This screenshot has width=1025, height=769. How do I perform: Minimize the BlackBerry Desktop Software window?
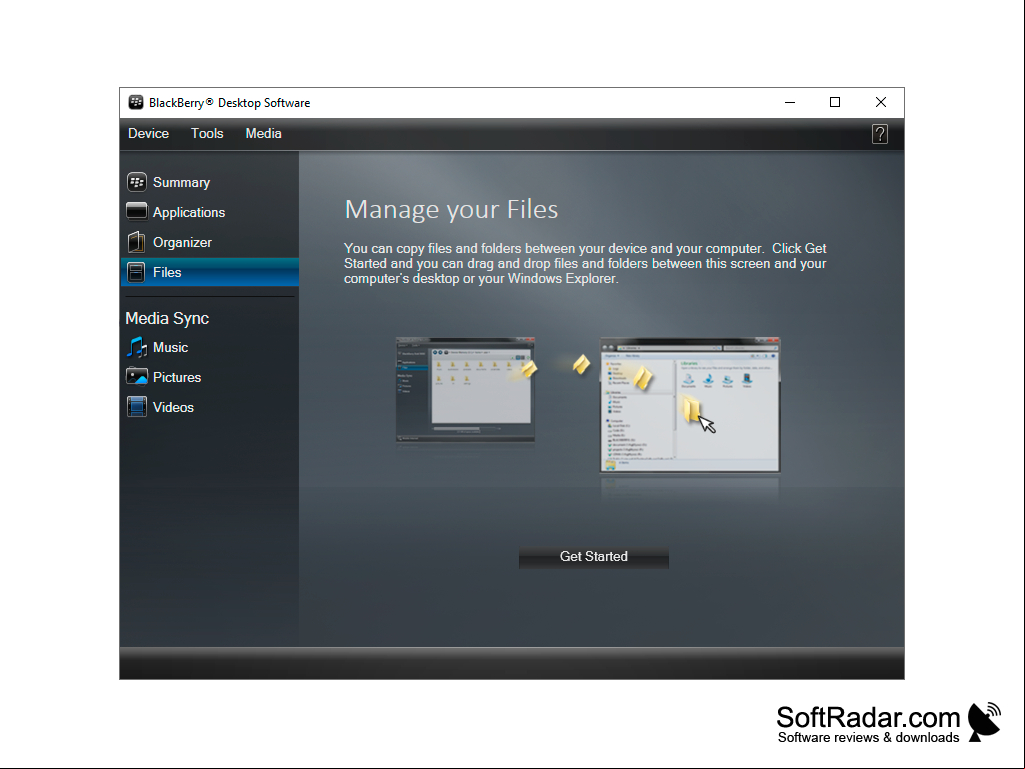pyautogui.click(x=790, y=103)
